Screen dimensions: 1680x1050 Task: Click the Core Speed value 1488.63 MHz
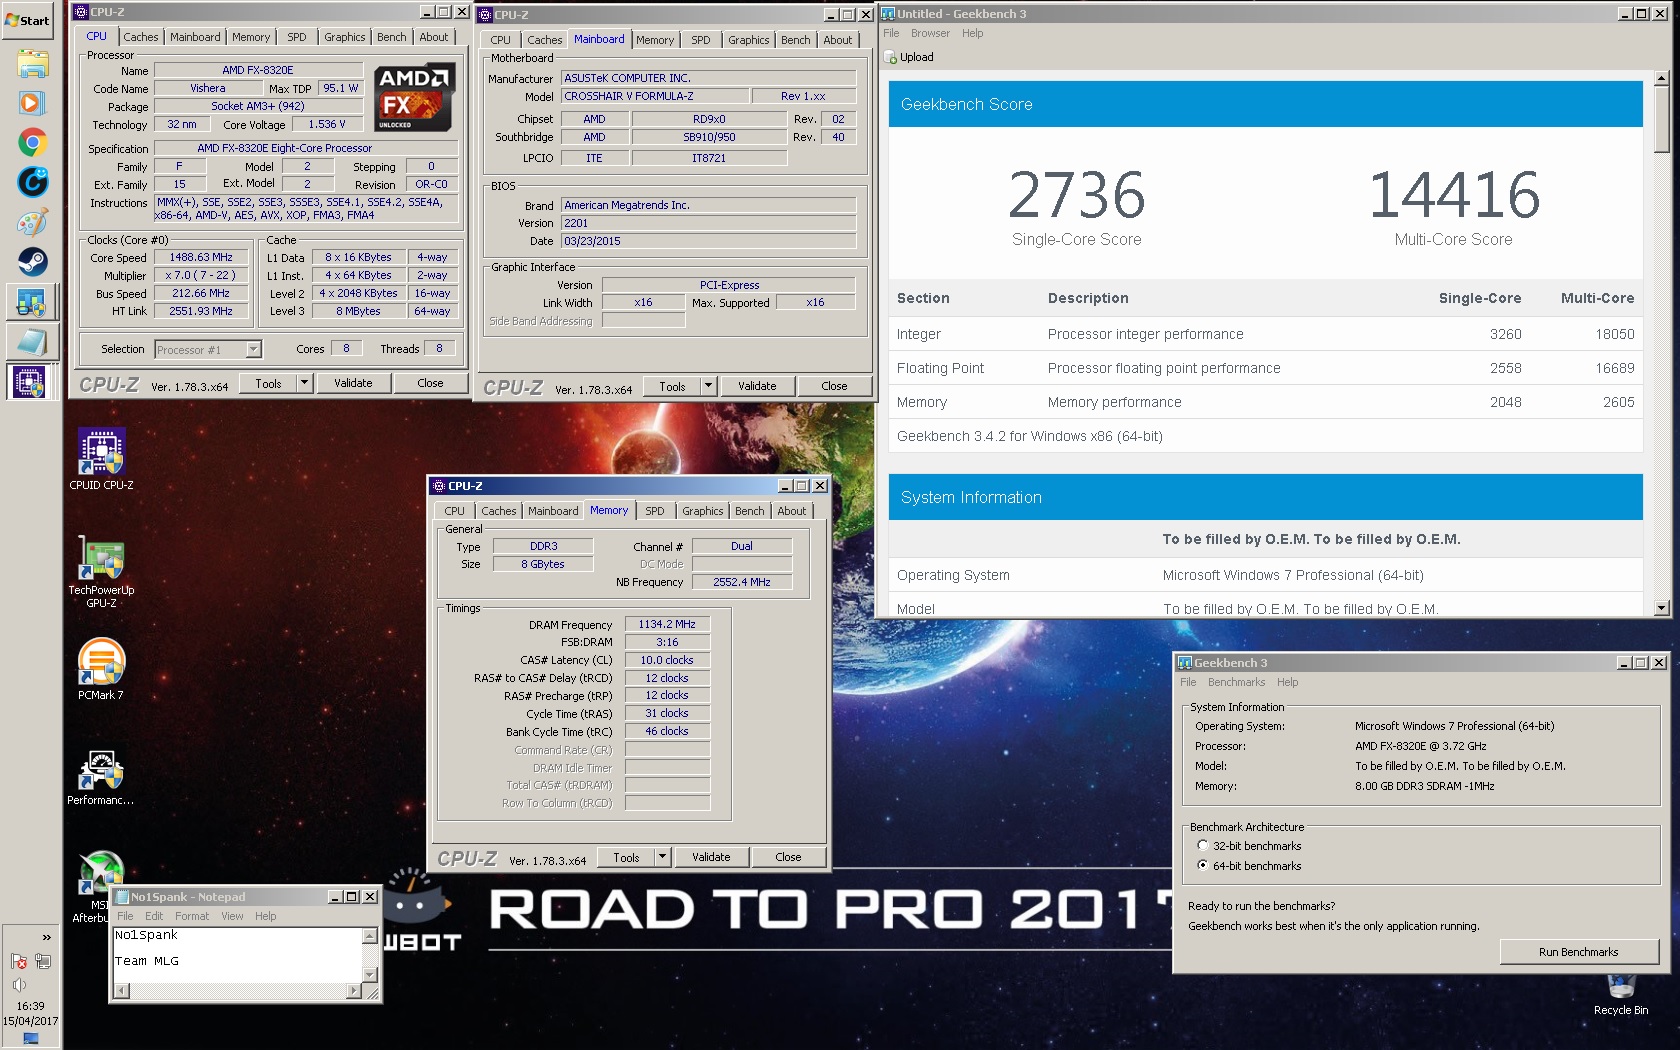[201, 257]
